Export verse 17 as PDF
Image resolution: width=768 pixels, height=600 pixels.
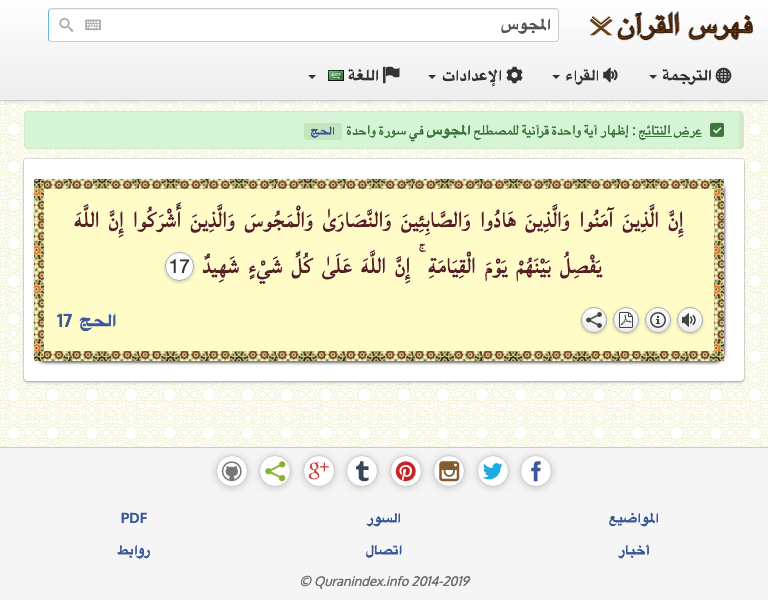[625, 320]
